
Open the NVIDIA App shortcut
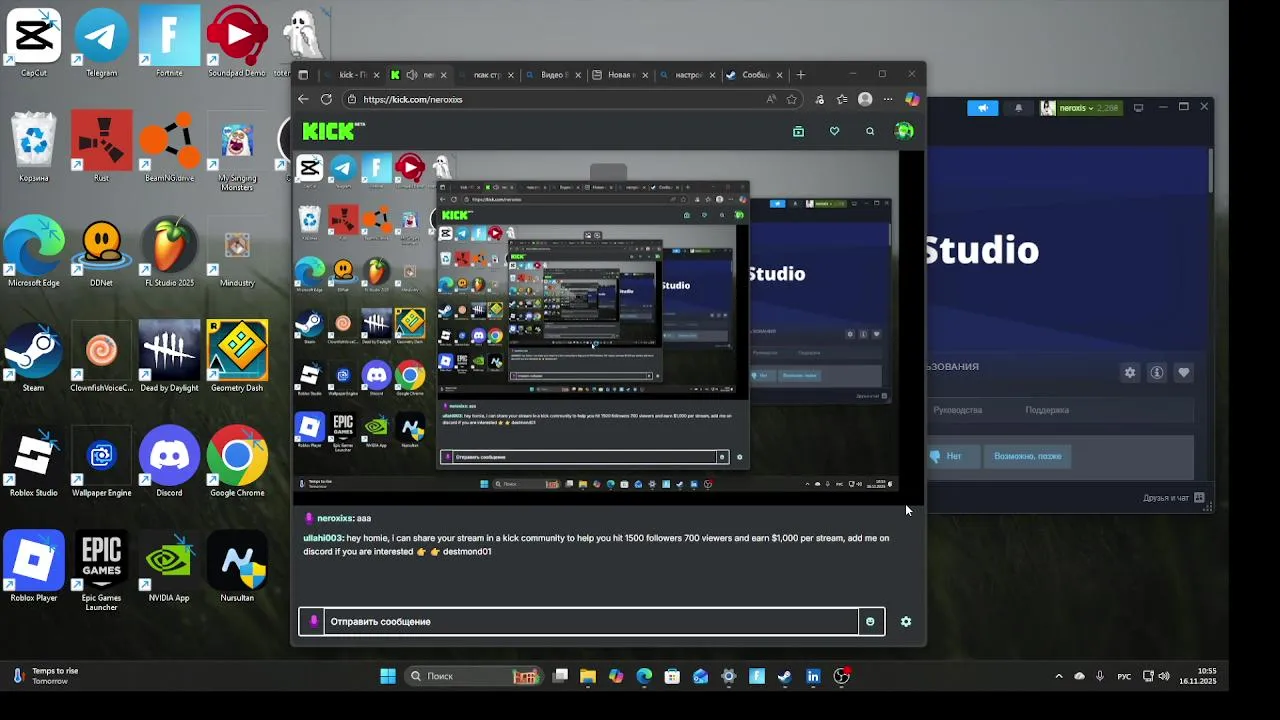click(169, 567)
